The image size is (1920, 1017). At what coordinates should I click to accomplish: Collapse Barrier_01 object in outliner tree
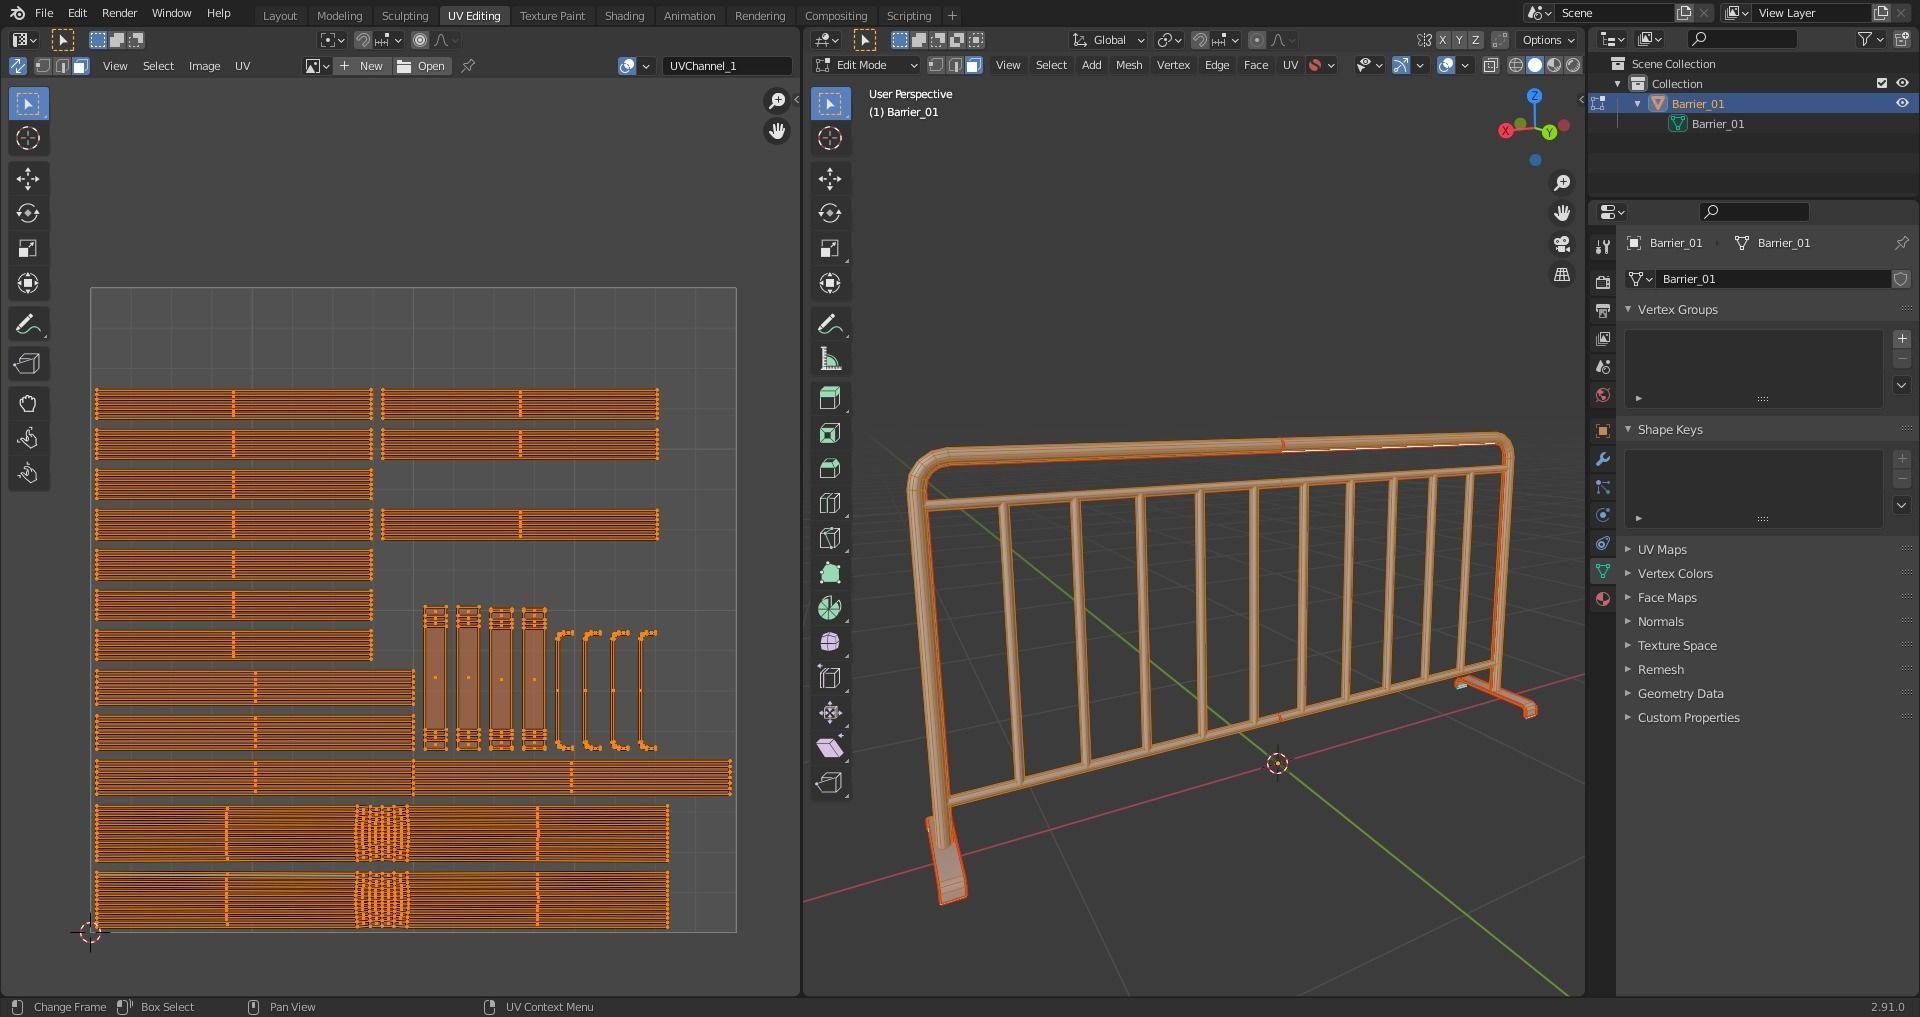1638,104
